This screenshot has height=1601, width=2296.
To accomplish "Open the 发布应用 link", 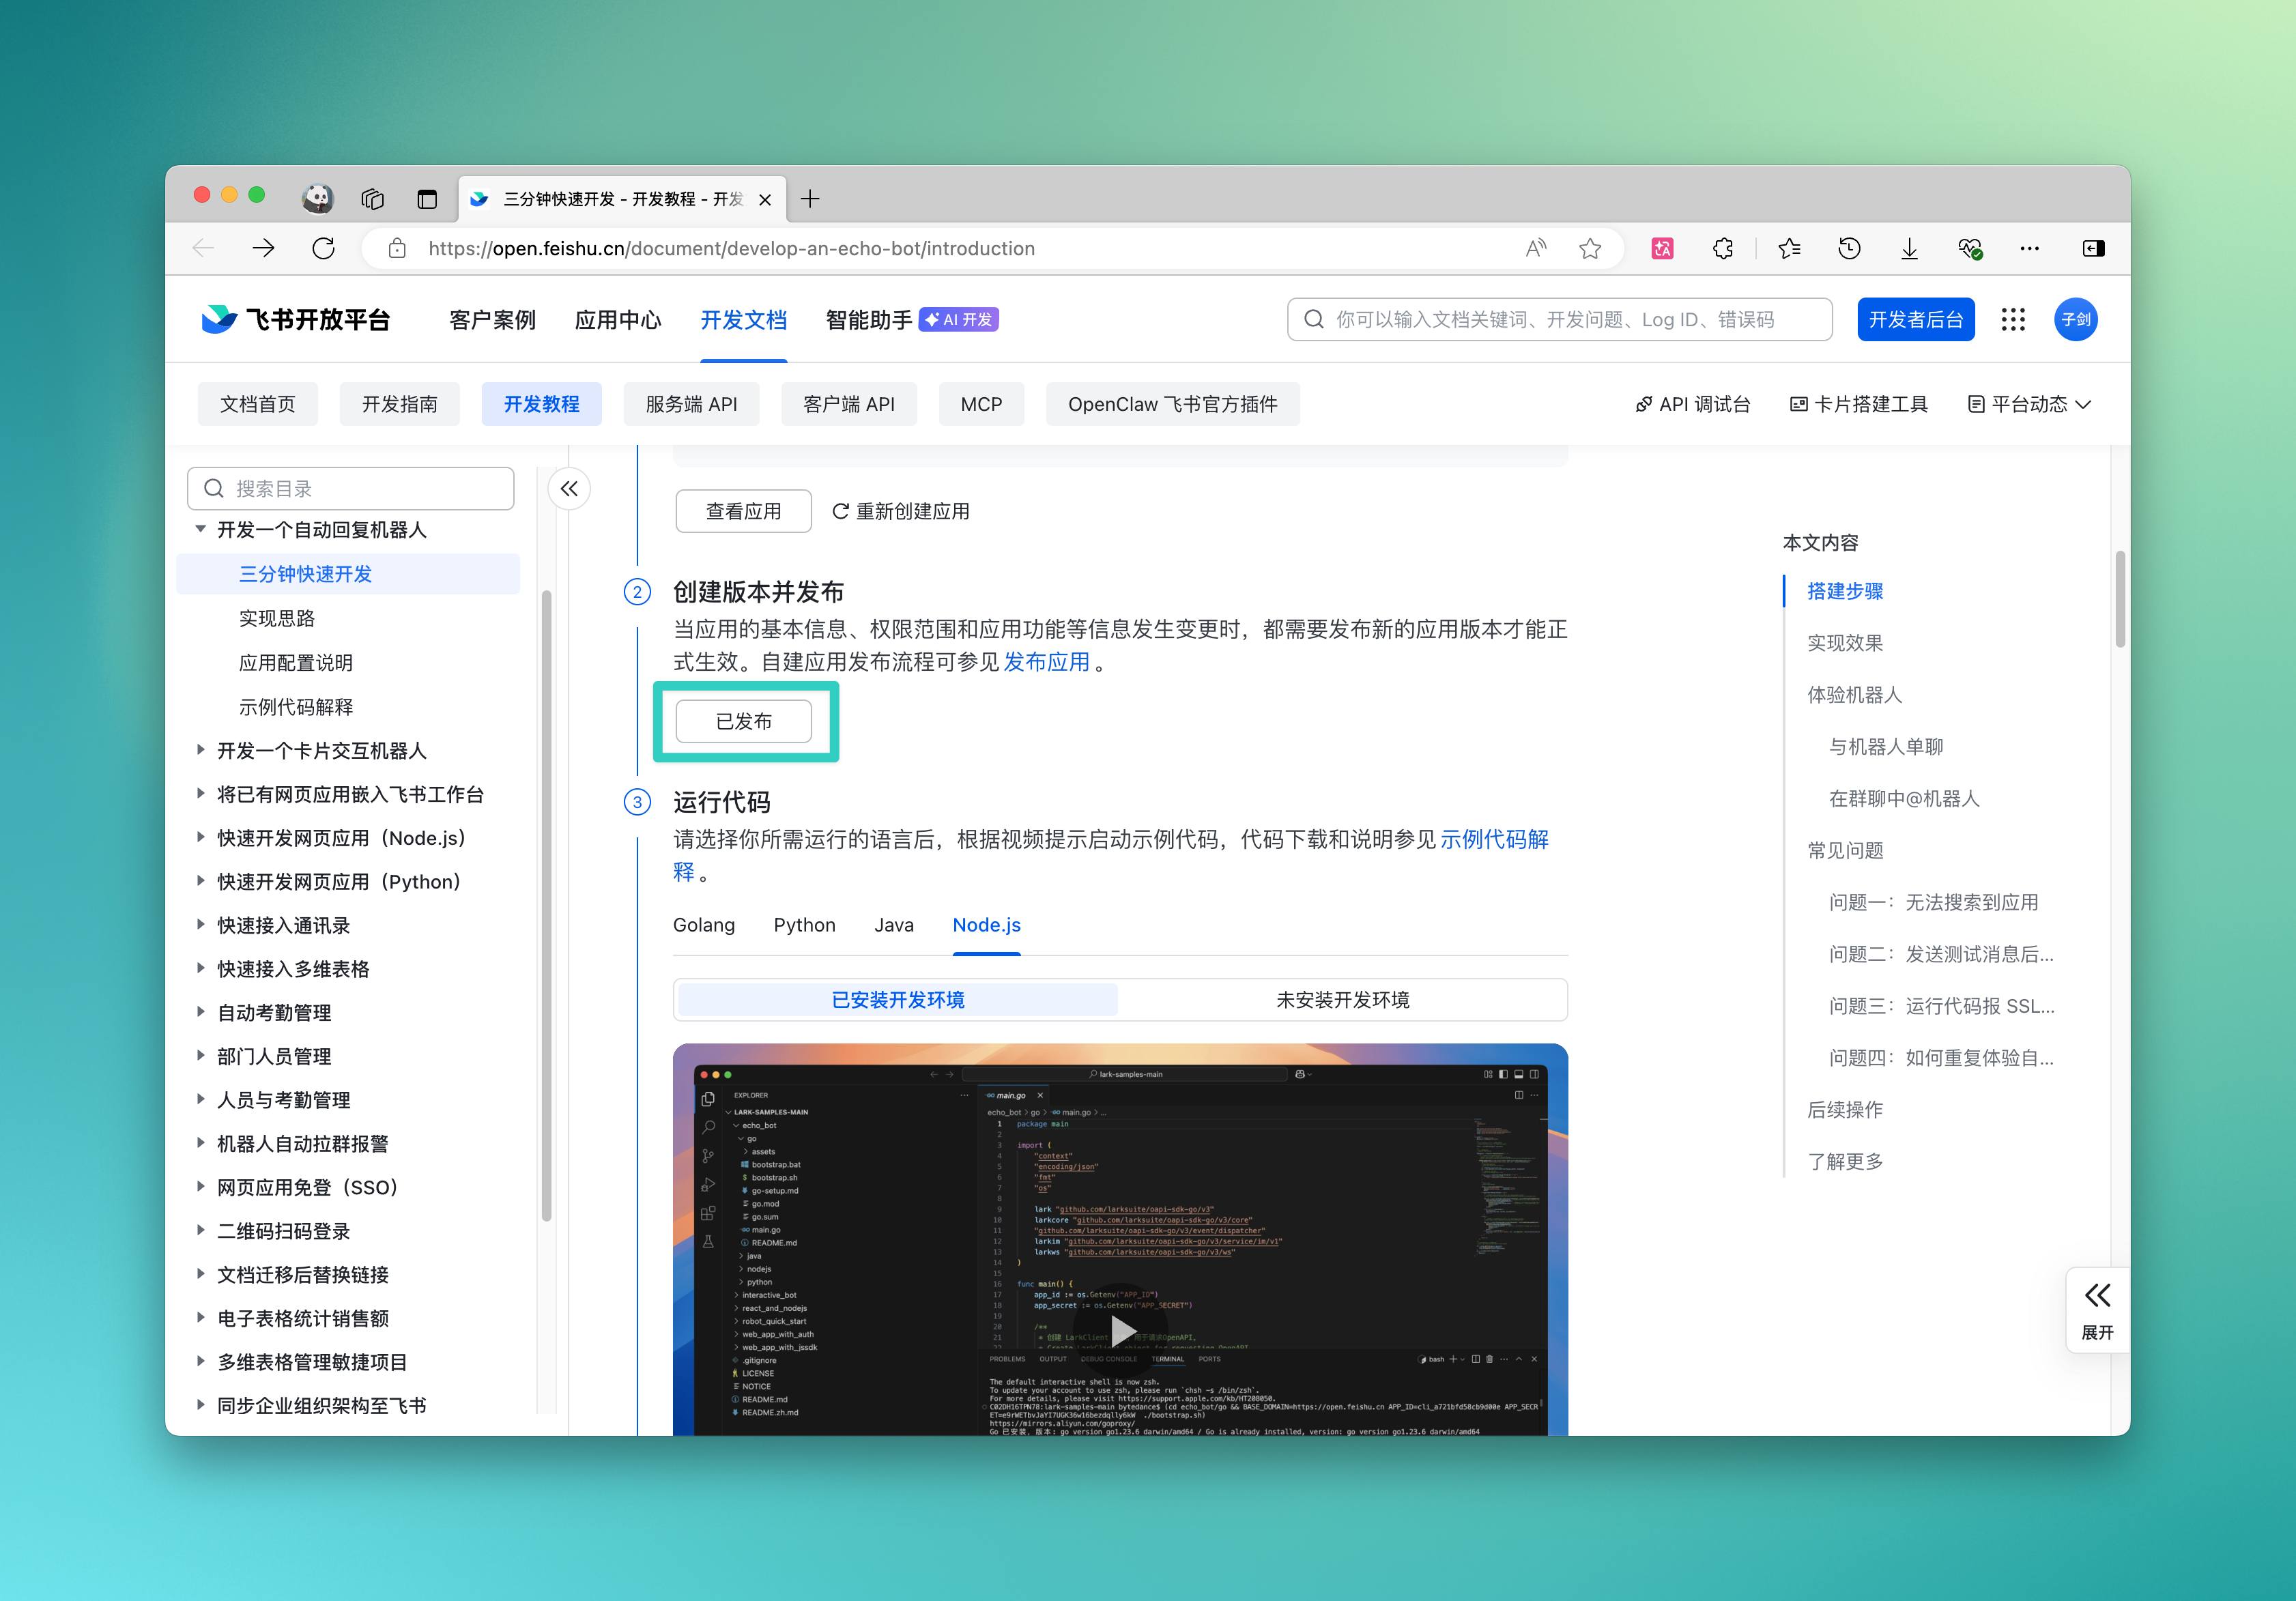I will point(1046,661).
